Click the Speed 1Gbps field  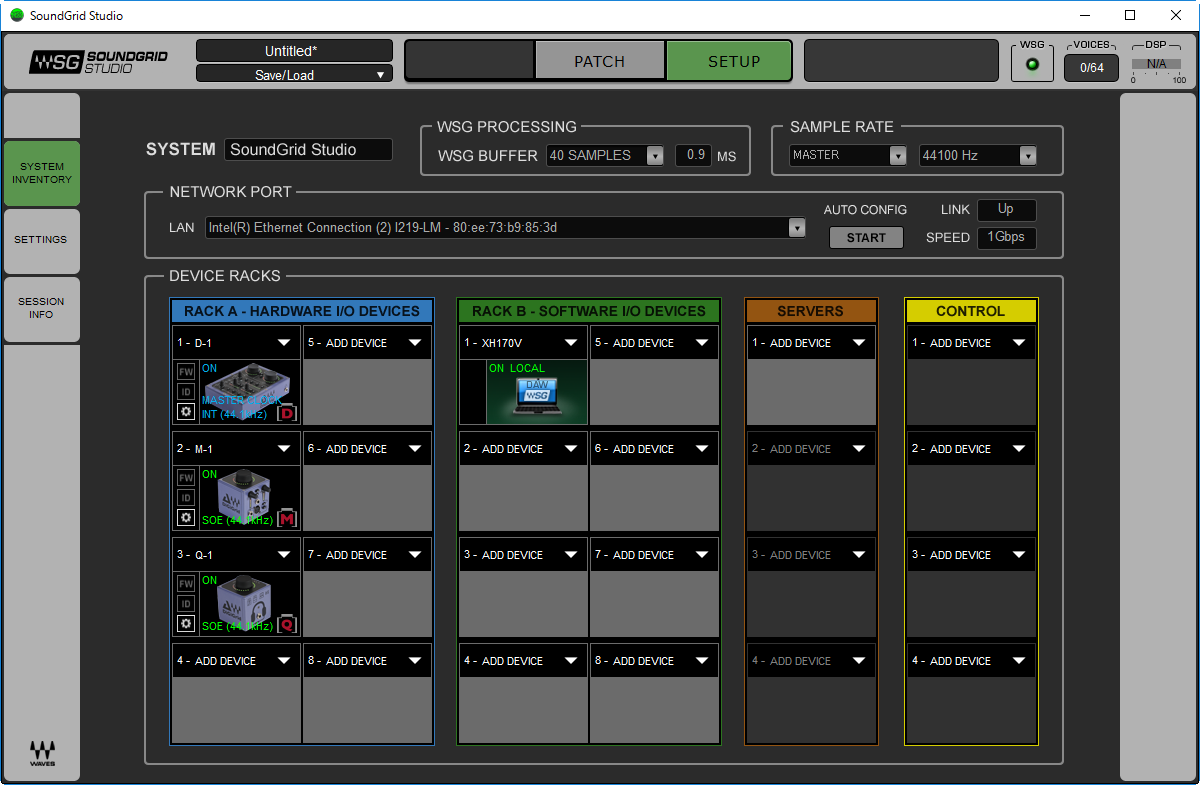point(1006,238)
